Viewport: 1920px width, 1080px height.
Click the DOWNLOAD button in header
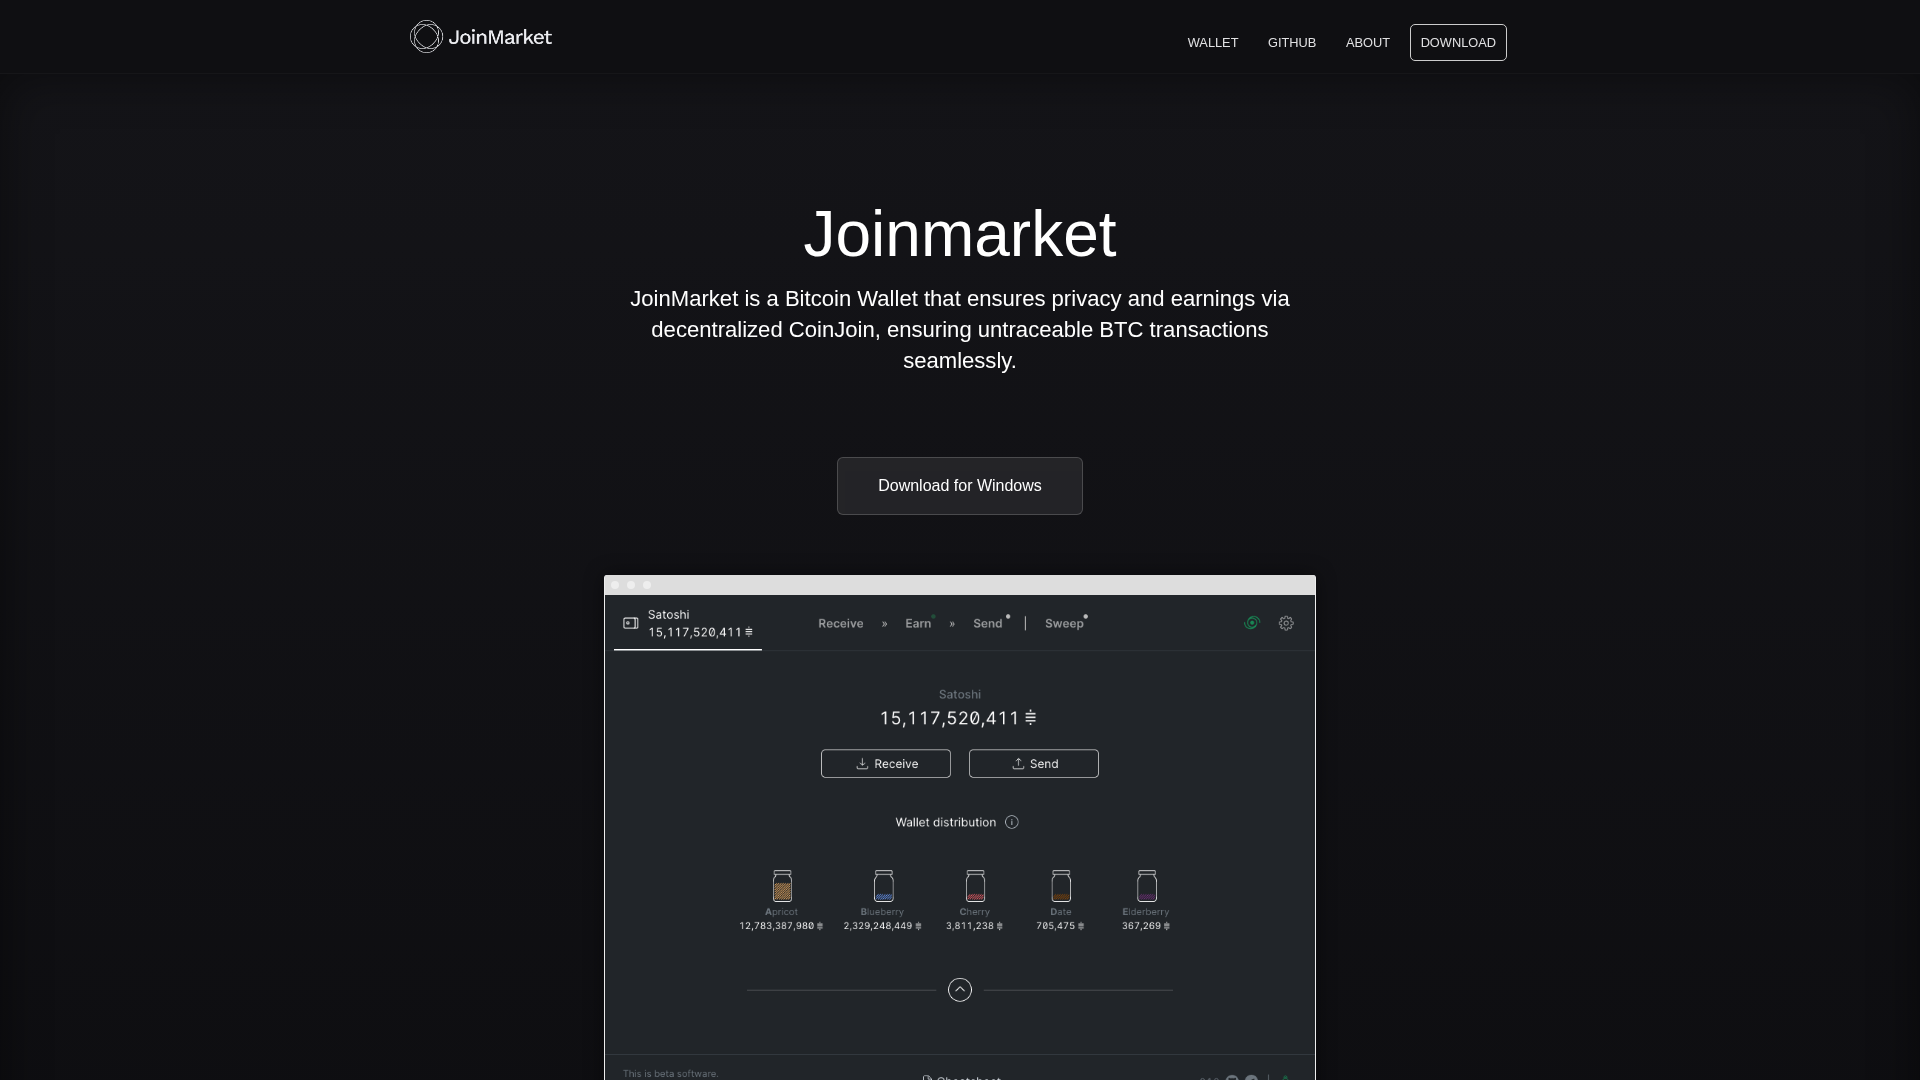click(1458, 43)
